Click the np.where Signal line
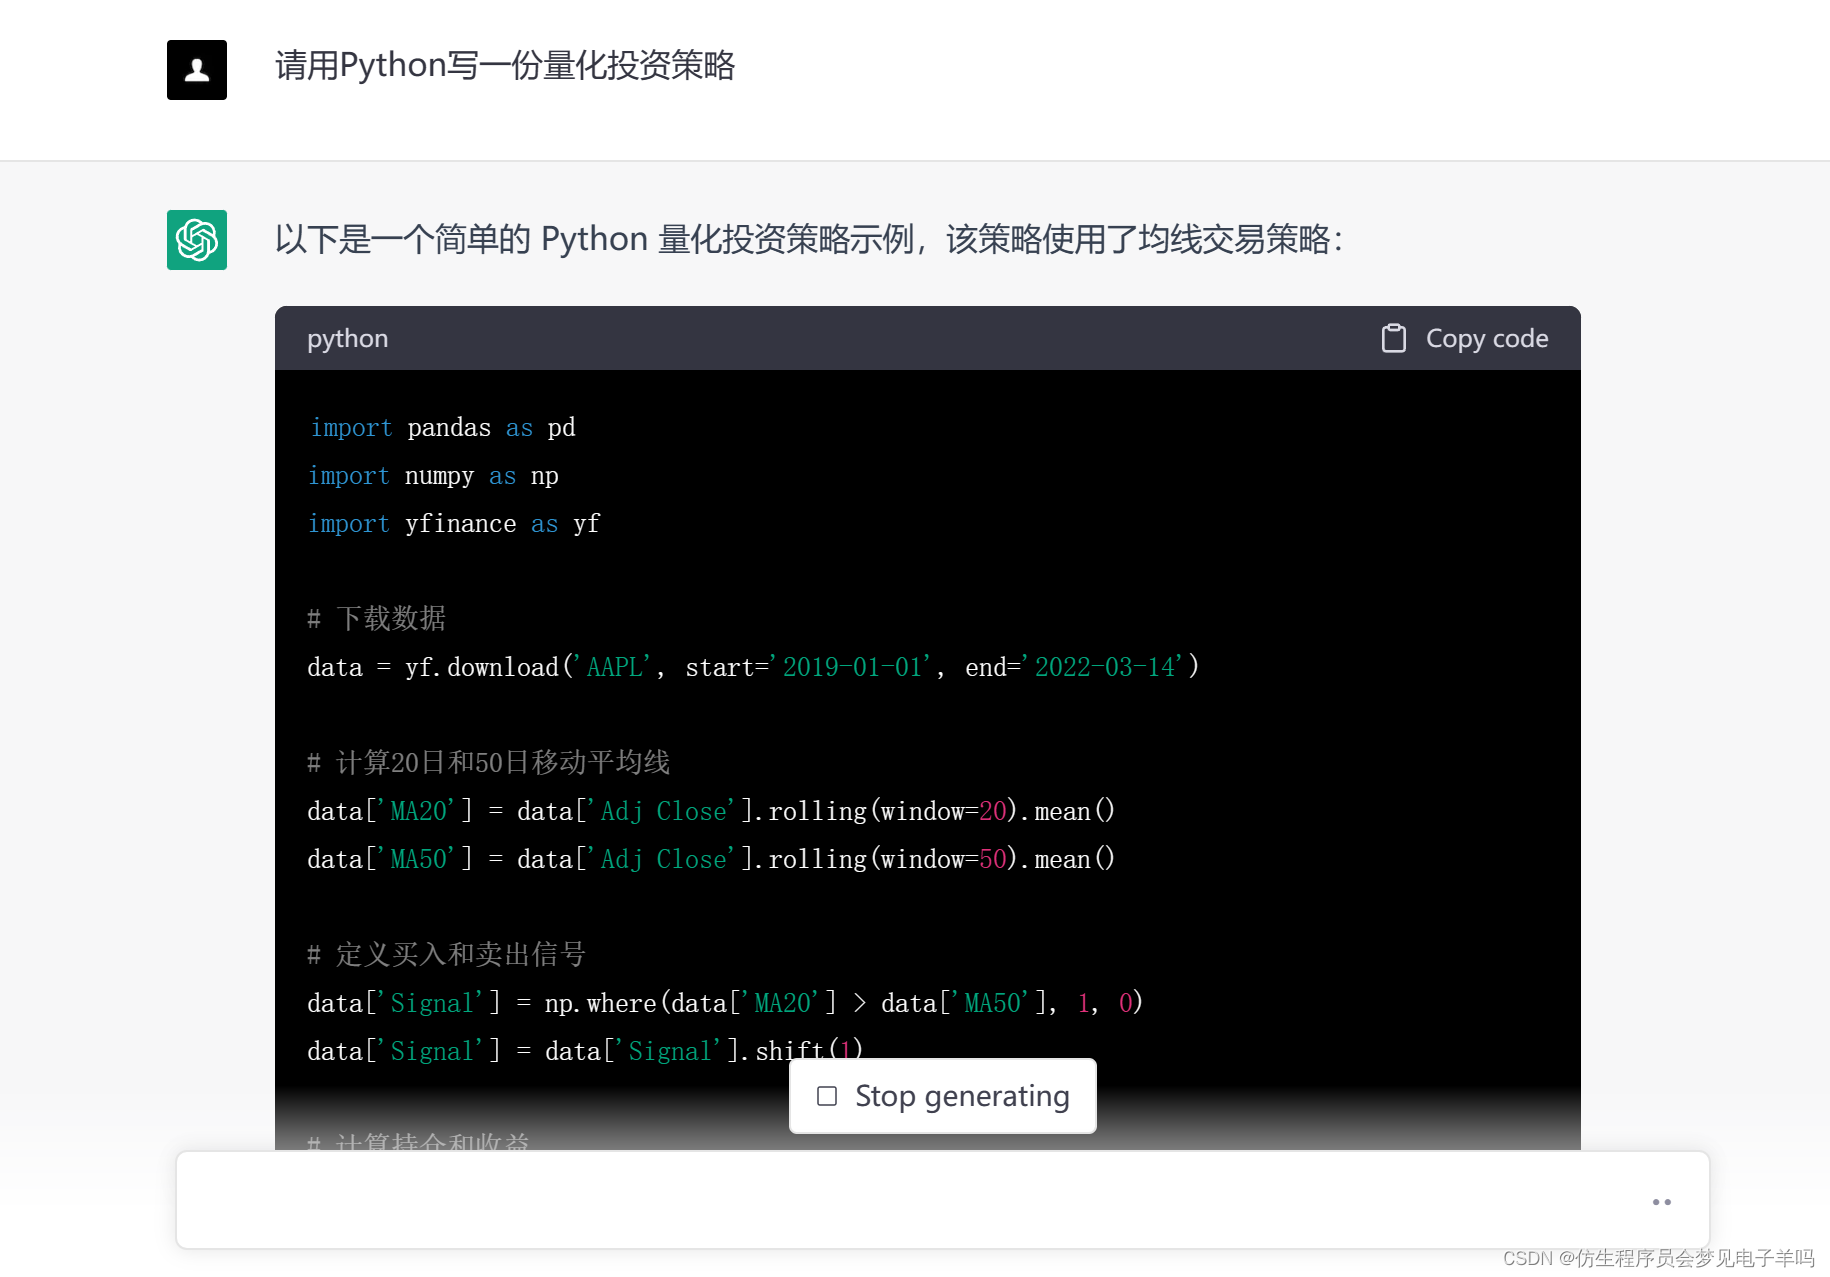Viewport: 1830px width, 1277px height. tap(725, 1003)
